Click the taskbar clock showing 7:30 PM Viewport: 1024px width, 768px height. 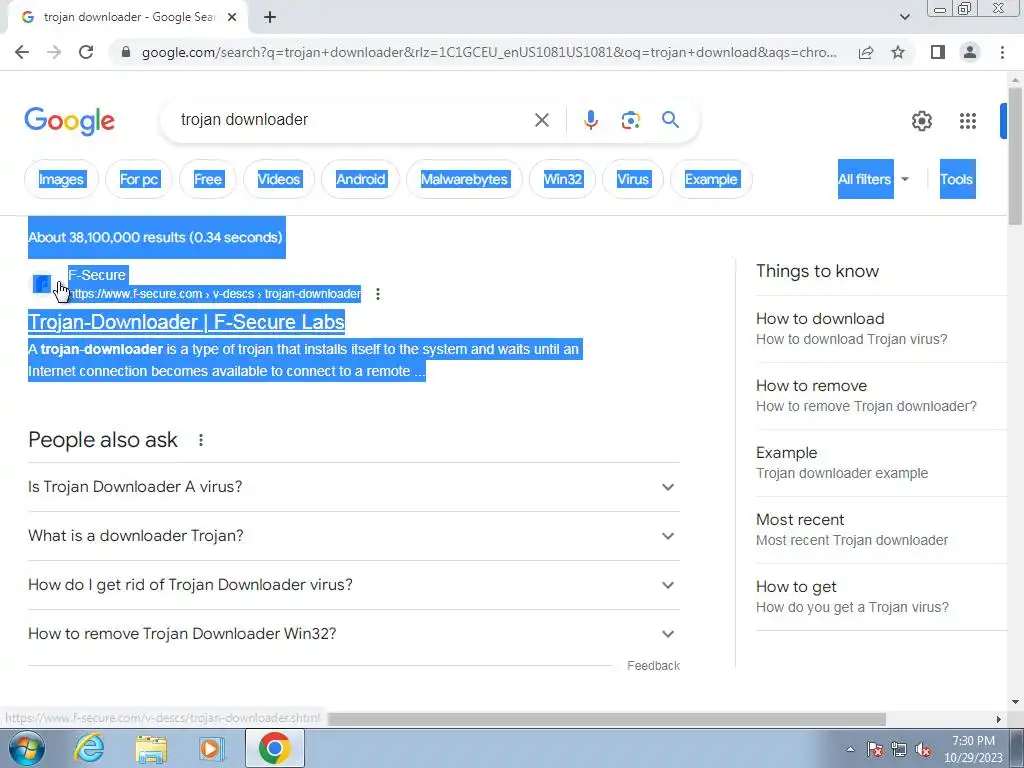(973, 749)
